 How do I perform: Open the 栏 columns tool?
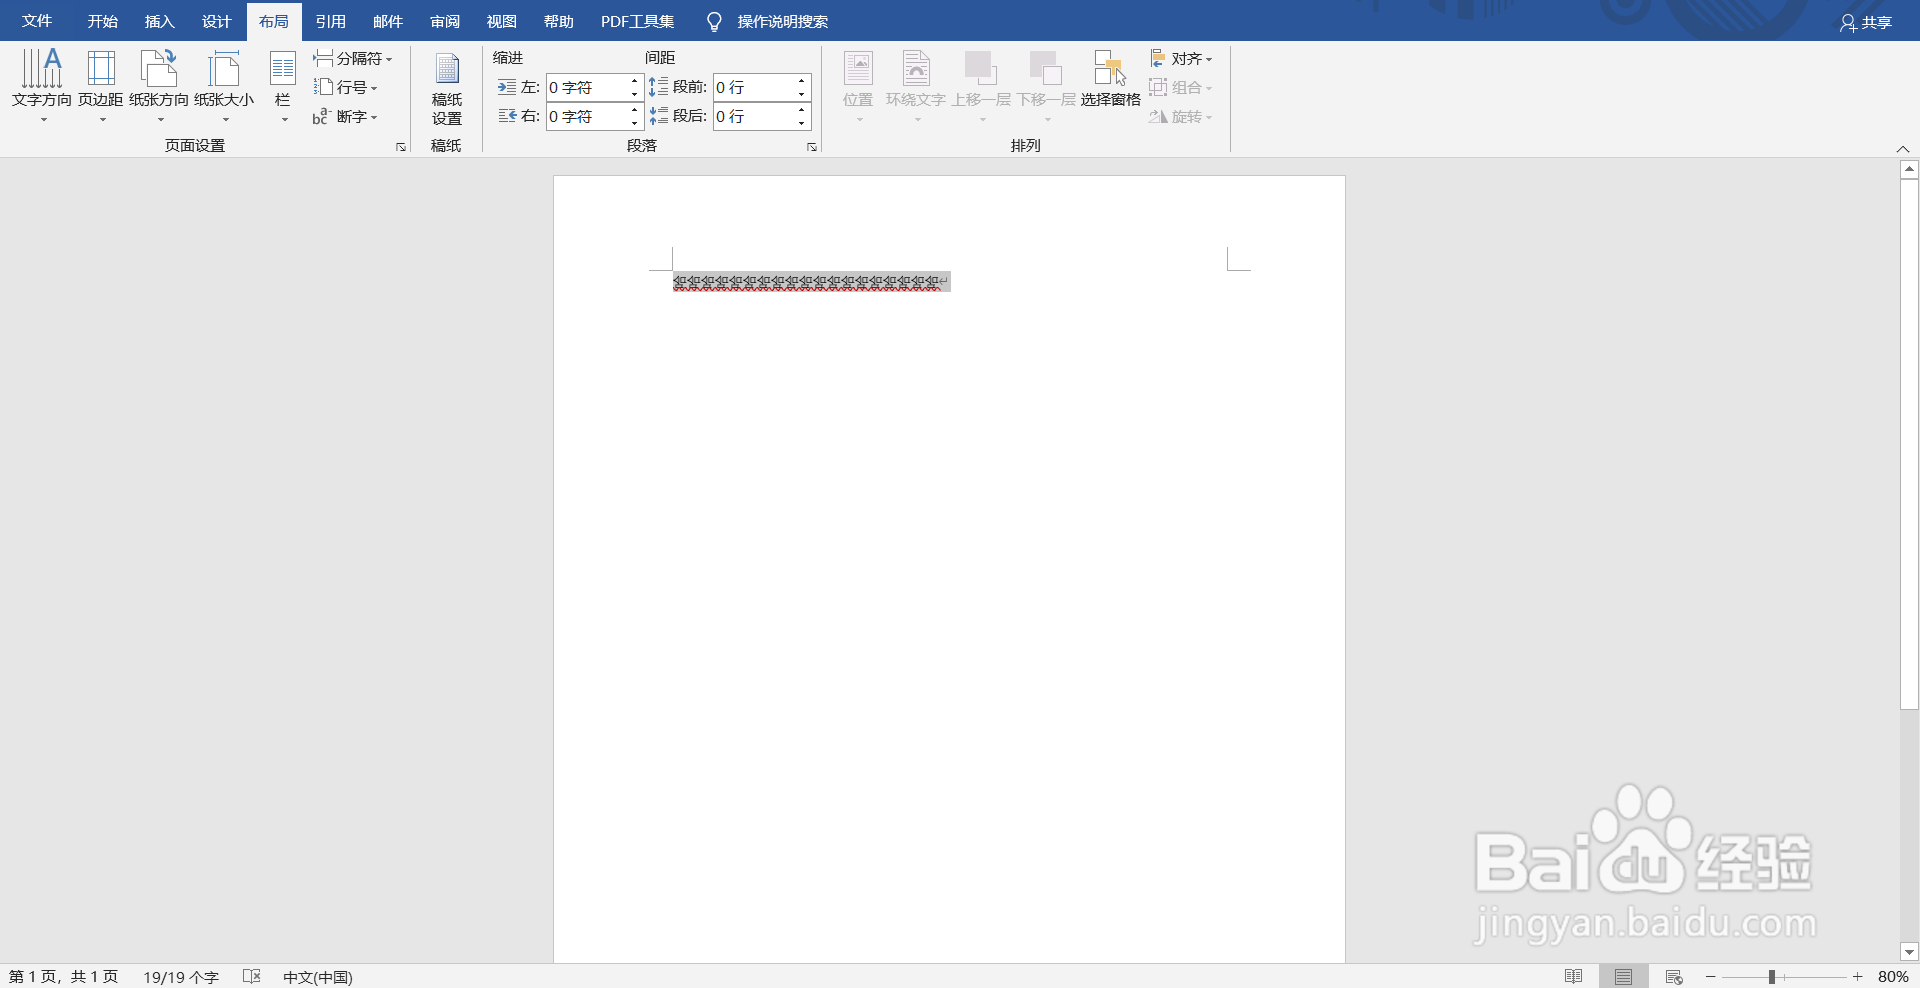coord(283,86)
